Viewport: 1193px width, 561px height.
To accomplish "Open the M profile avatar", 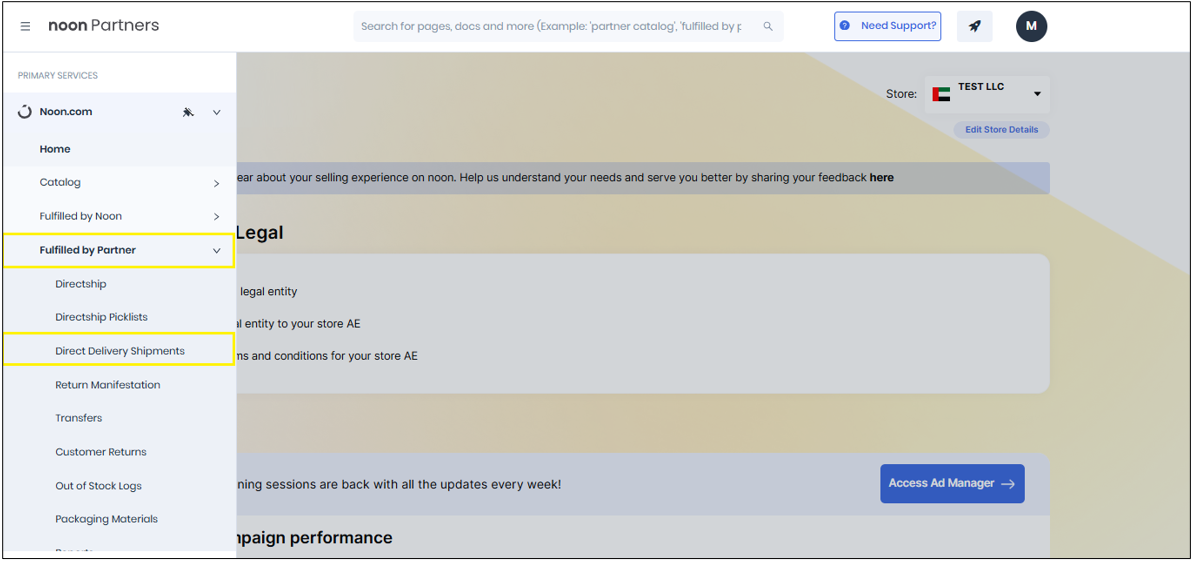I will tap(1031, 26).
